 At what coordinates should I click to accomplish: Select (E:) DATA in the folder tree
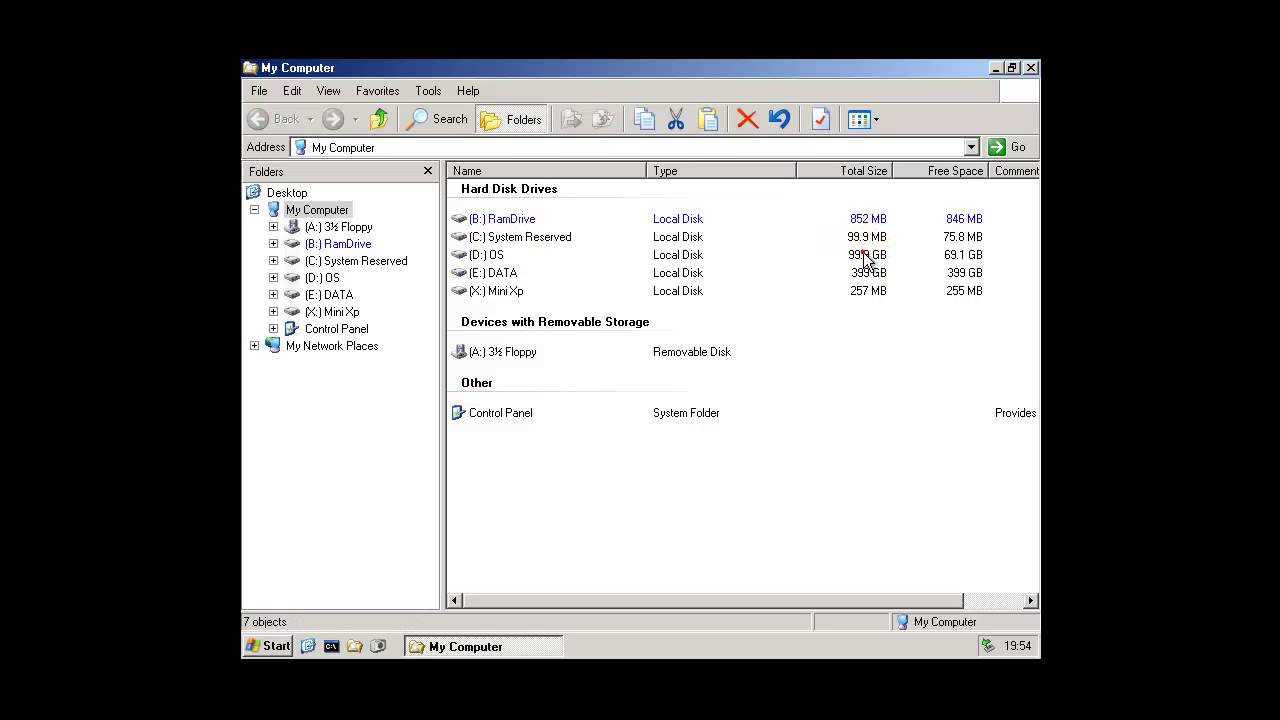click(x=328, y=295)
